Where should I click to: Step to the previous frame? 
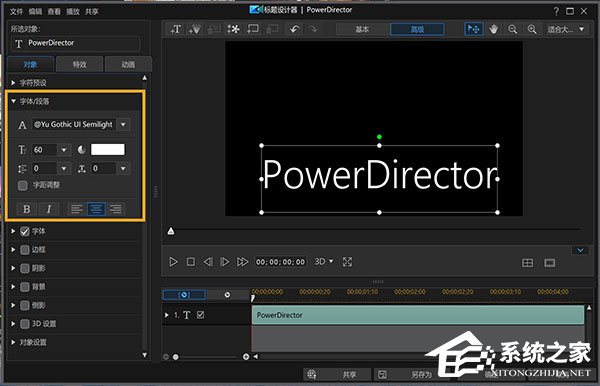pos(208,262)
